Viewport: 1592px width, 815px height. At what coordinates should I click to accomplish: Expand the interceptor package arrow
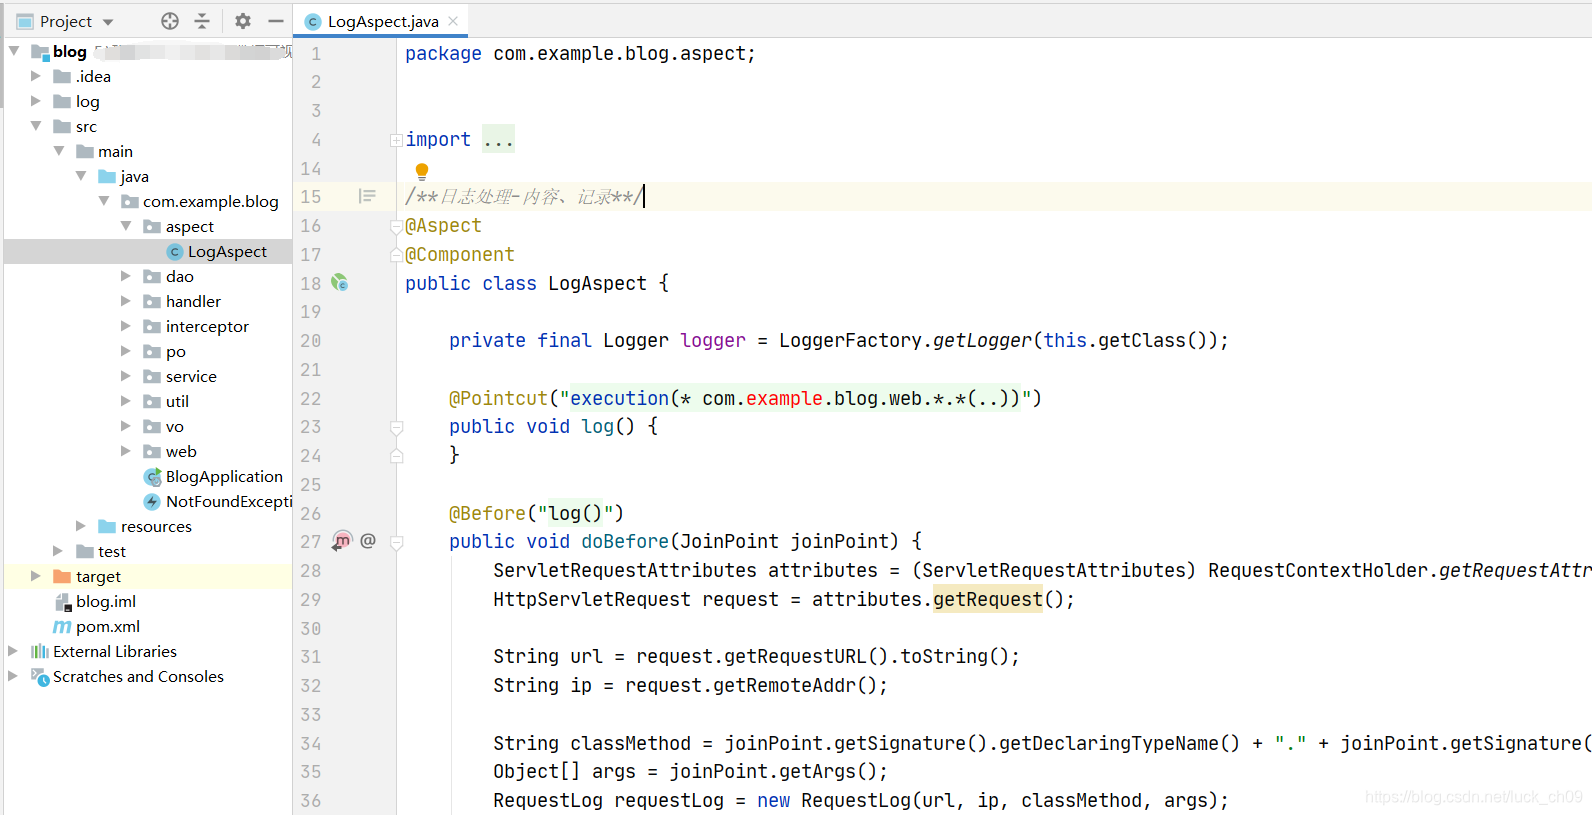(x=126, y=326)
